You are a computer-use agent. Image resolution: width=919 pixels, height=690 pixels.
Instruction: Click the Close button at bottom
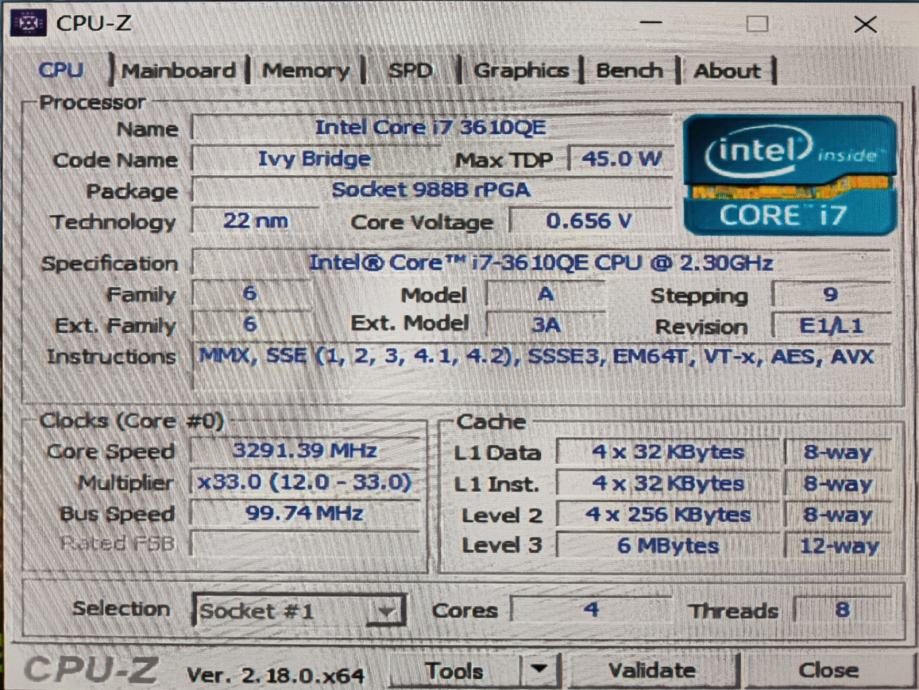click(x=829, y=669)
